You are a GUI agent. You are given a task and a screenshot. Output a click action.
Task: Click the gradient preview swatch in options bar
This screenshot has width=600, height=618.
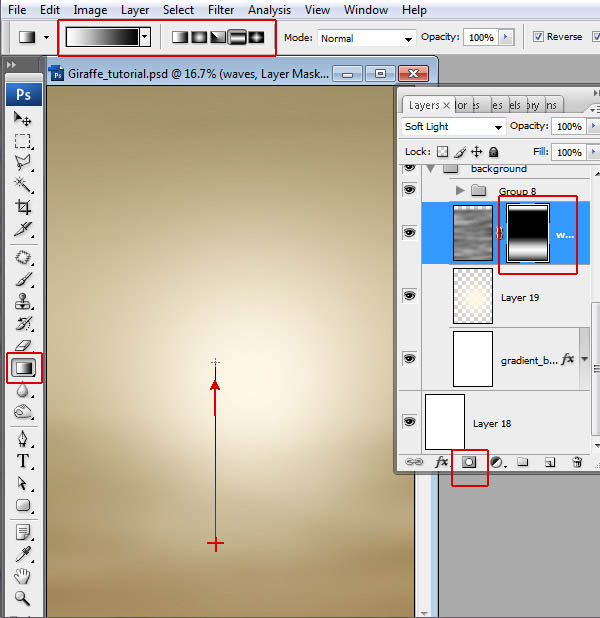click(102, 37)
